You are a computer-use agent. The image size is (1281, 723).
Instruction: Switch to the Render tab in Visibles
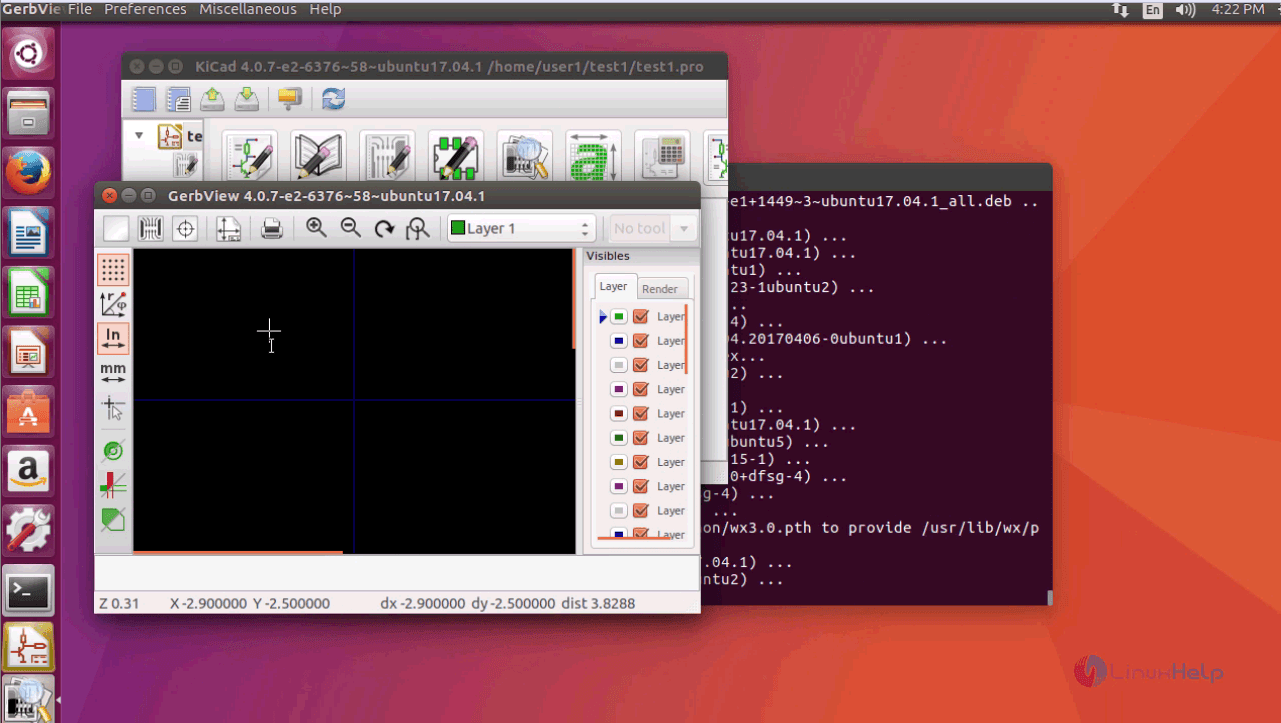tap(660, 289)
